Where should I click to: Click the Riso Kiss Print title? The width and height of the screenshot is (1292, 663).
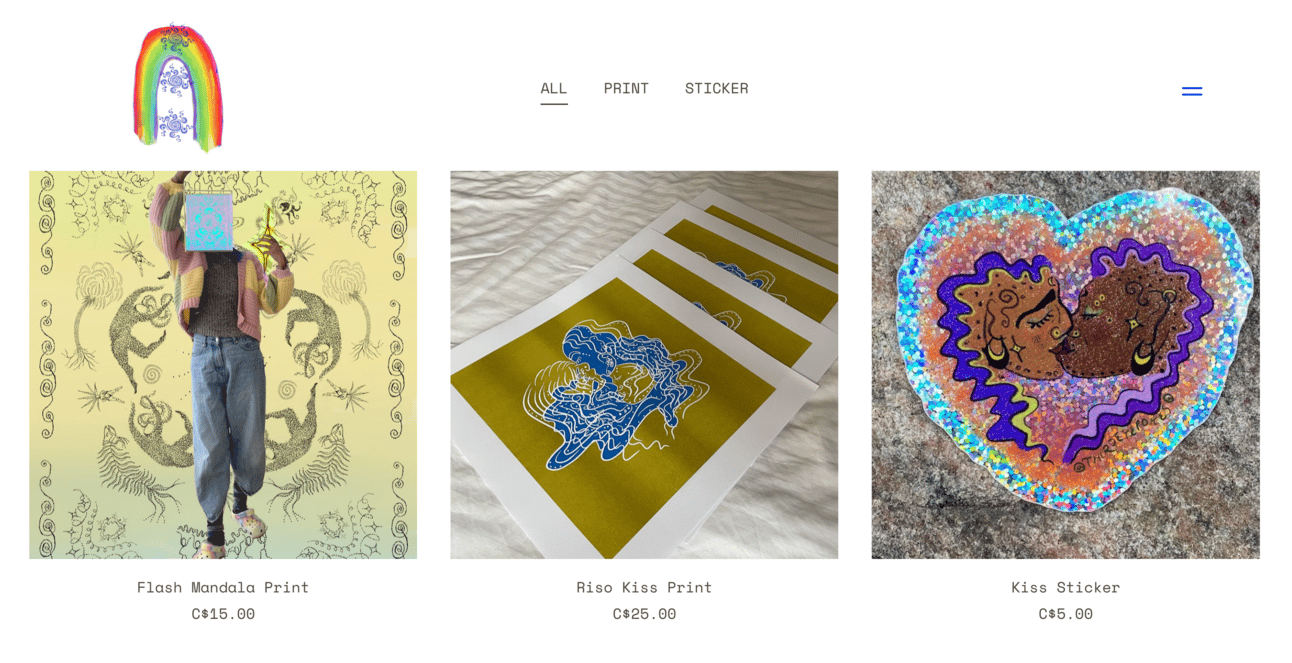[644, 587]
